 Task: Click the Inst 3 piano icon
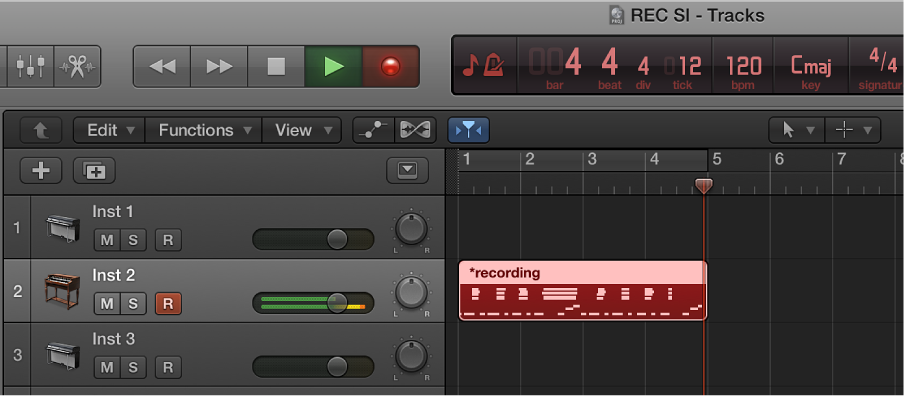(x=63, y=355)
